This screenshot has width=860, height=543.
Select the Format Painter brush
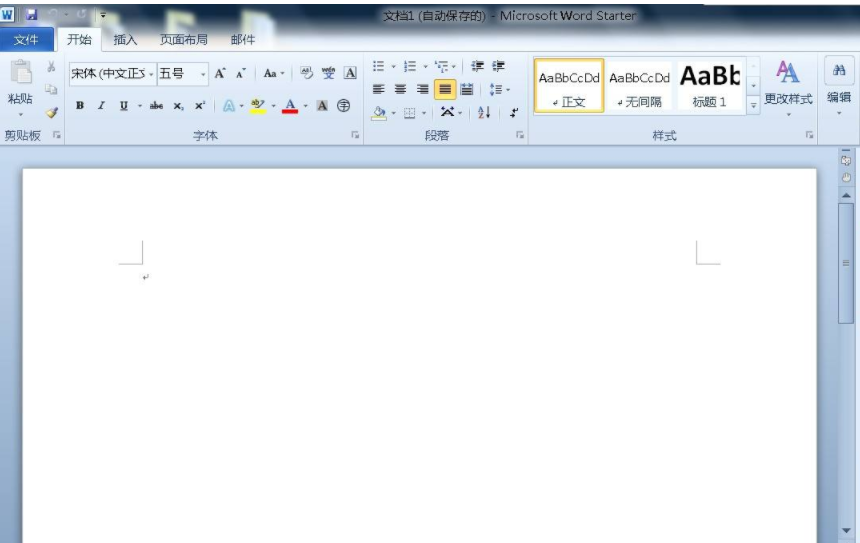[x=52, y=112]
